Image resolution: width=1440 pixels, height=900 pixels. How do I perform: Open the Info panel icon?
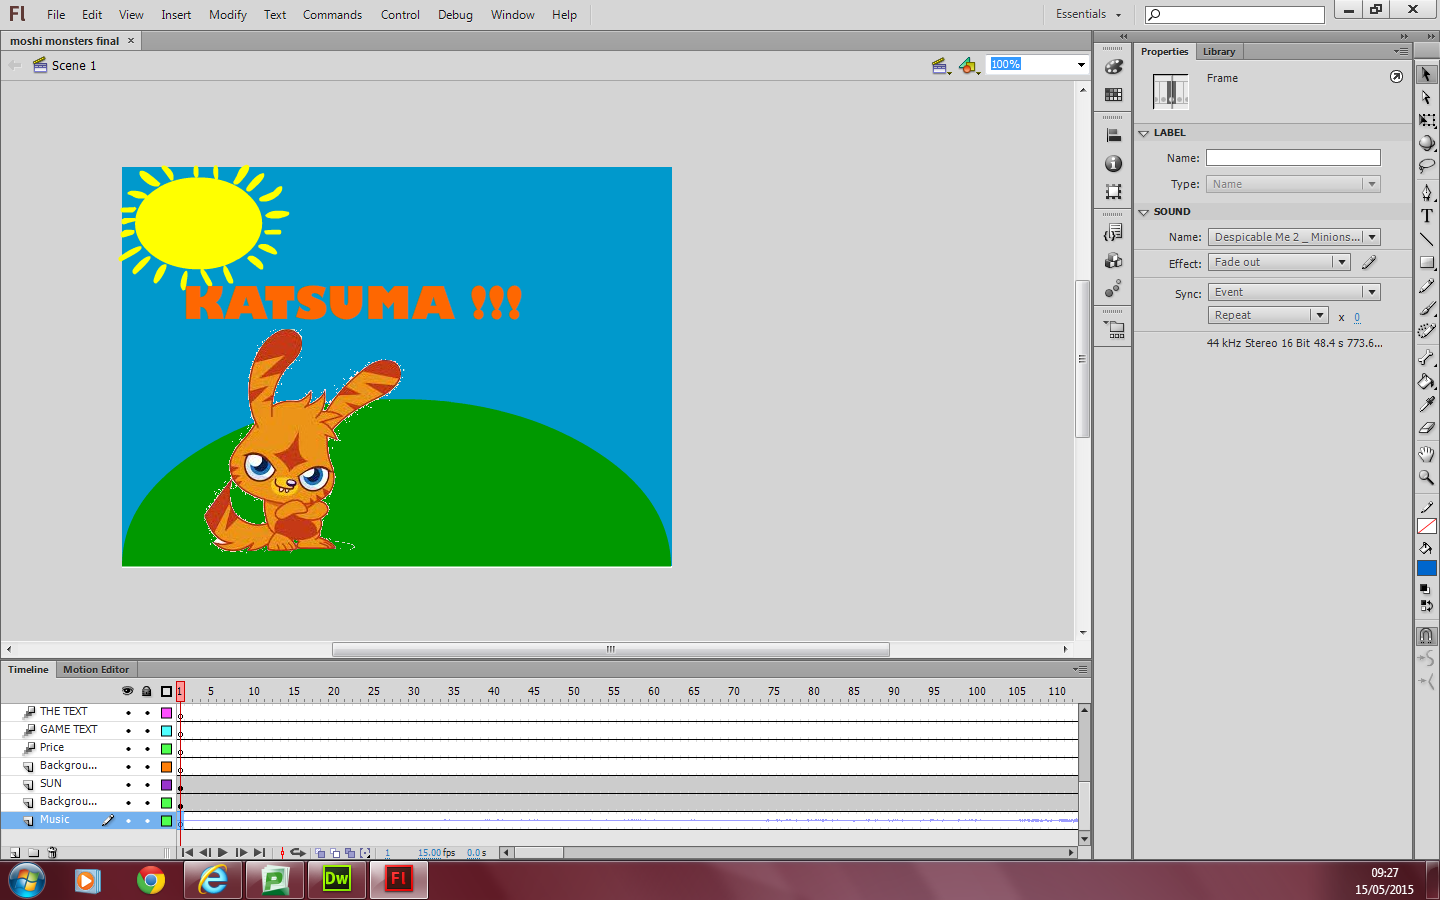pos(1113,164)
